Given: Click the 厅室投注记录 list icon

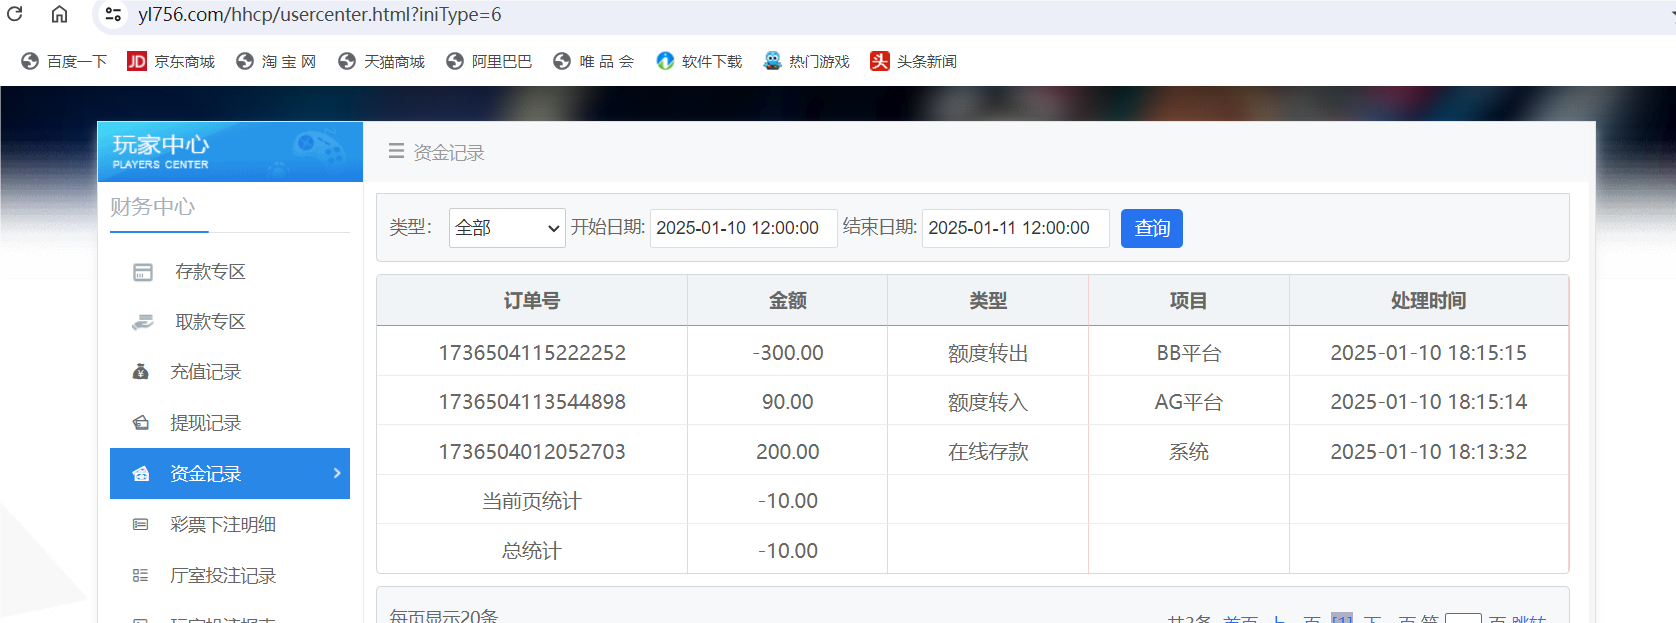Looking at the screenshot, I should [x=141, y=576].
